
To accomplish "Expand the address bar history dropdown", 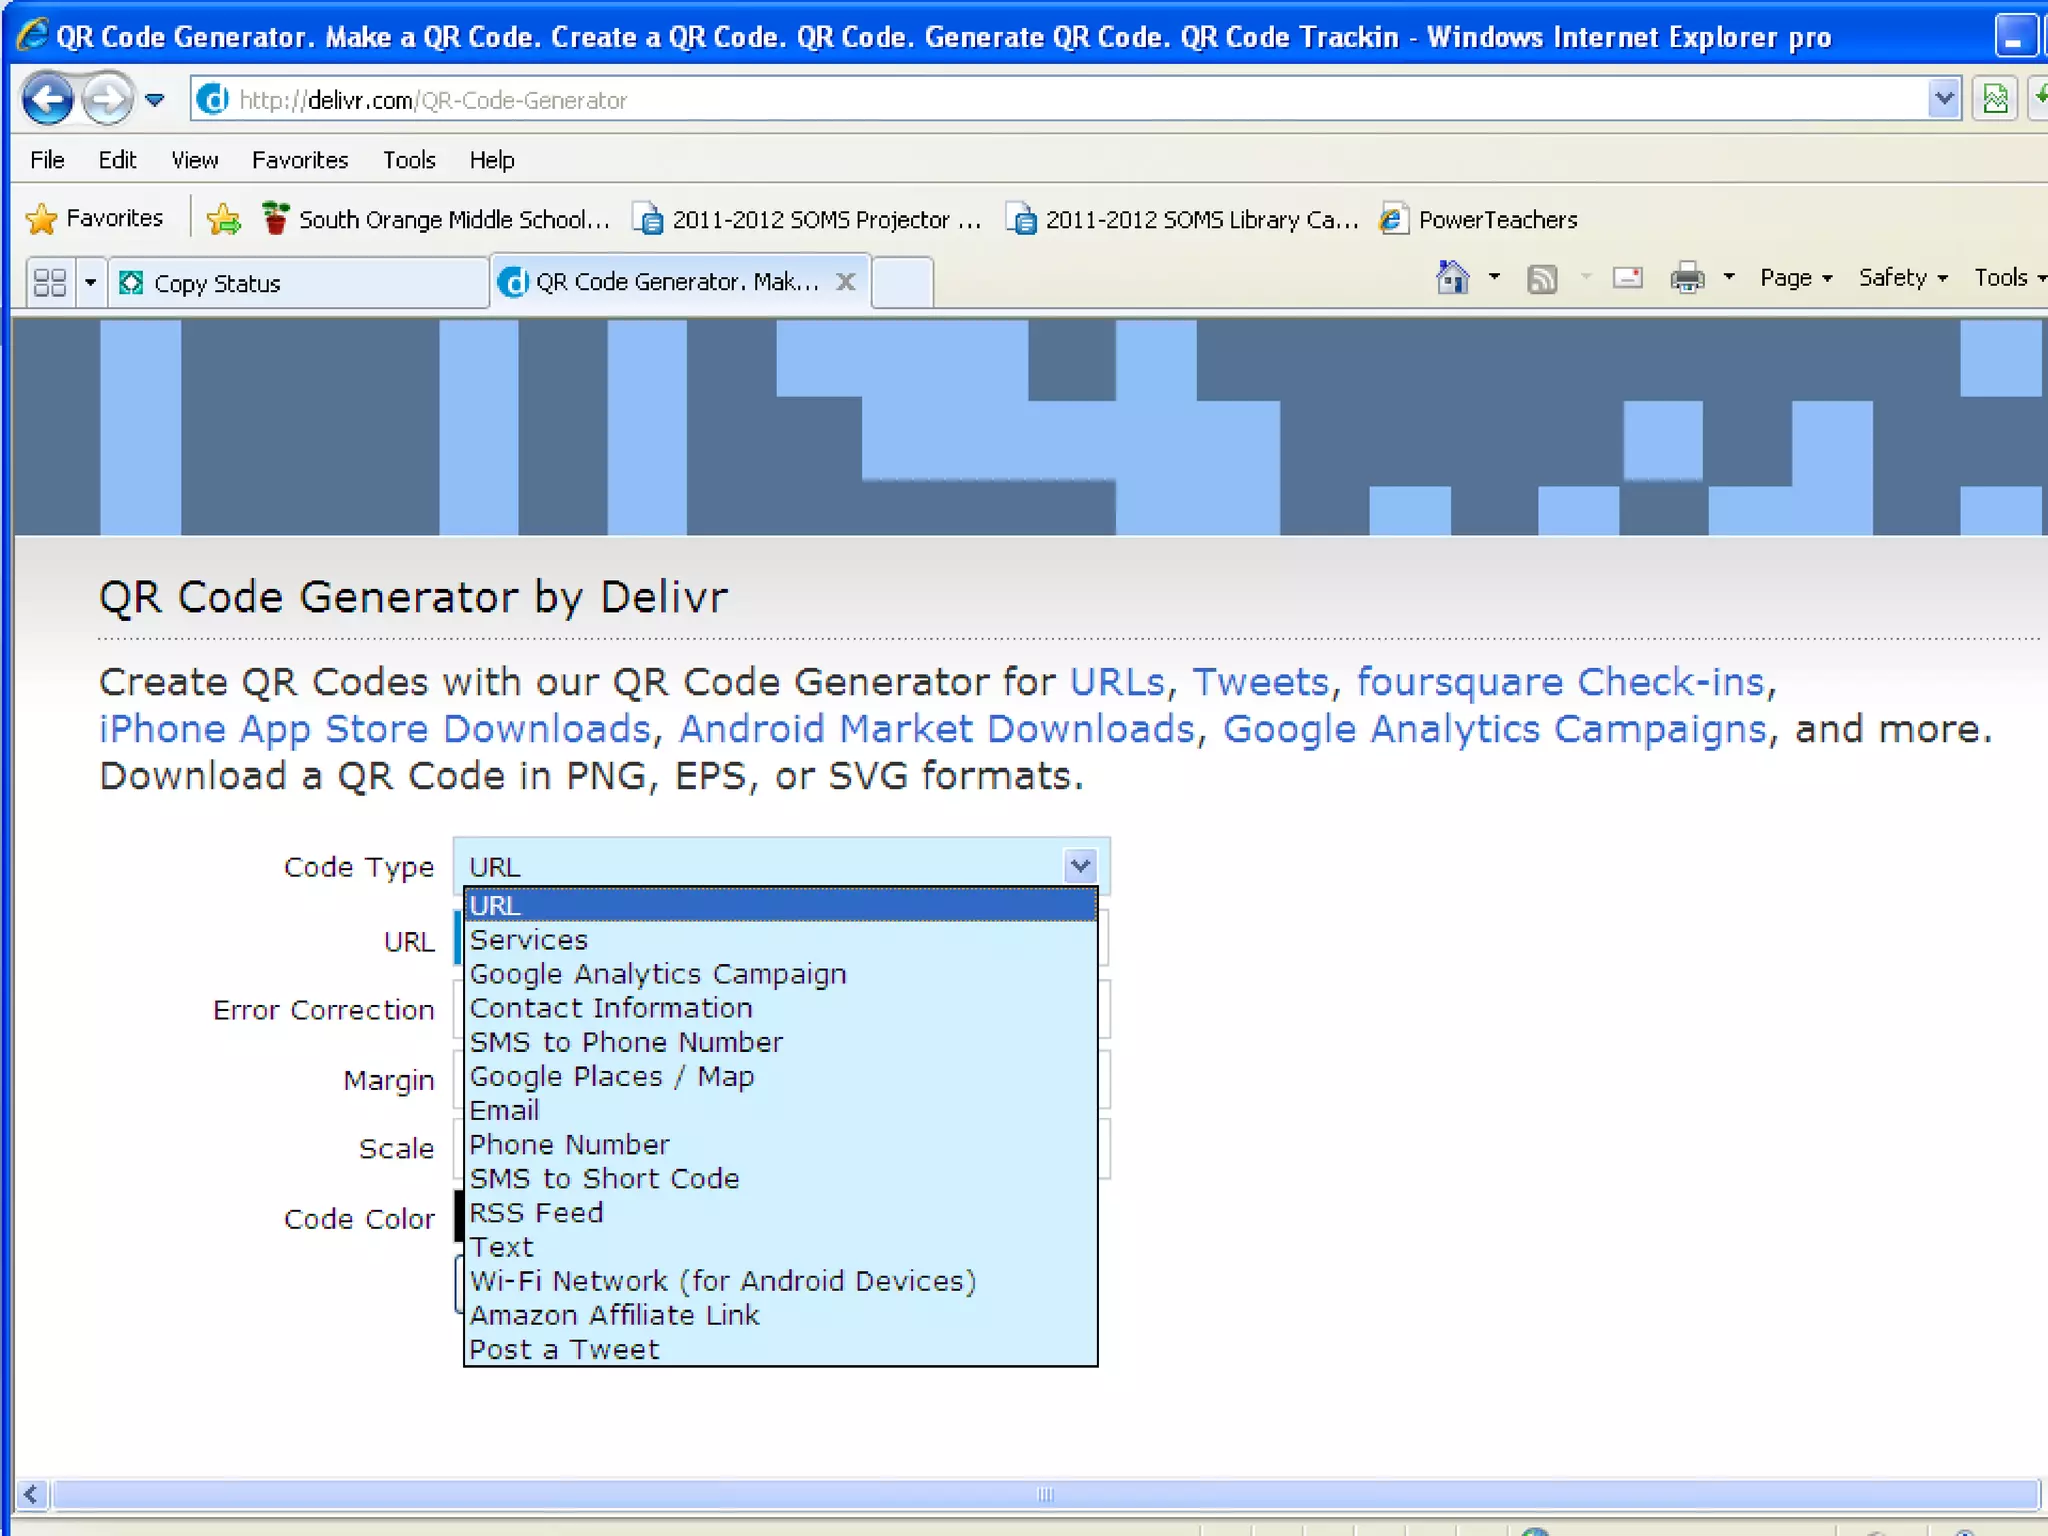I will coord(1943,99).
